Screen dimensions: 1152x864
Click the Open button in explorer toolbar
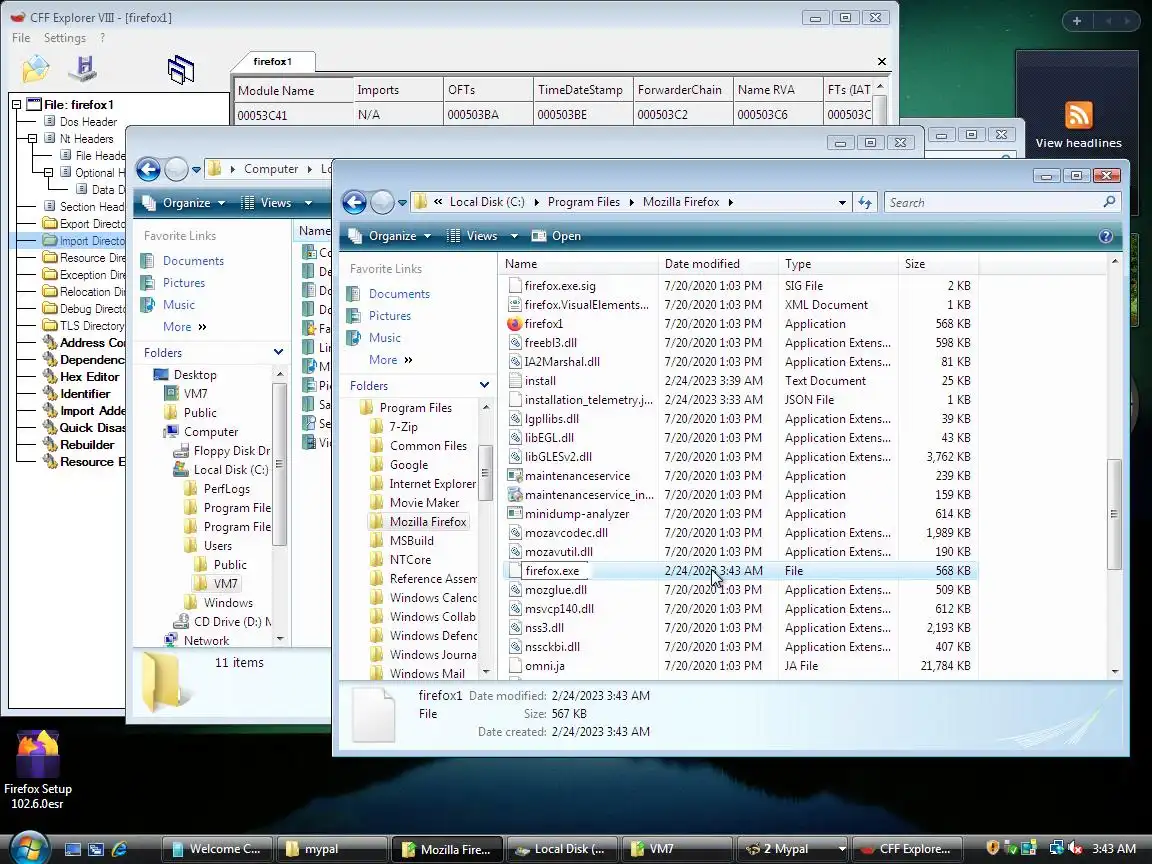tap(556, 237)
